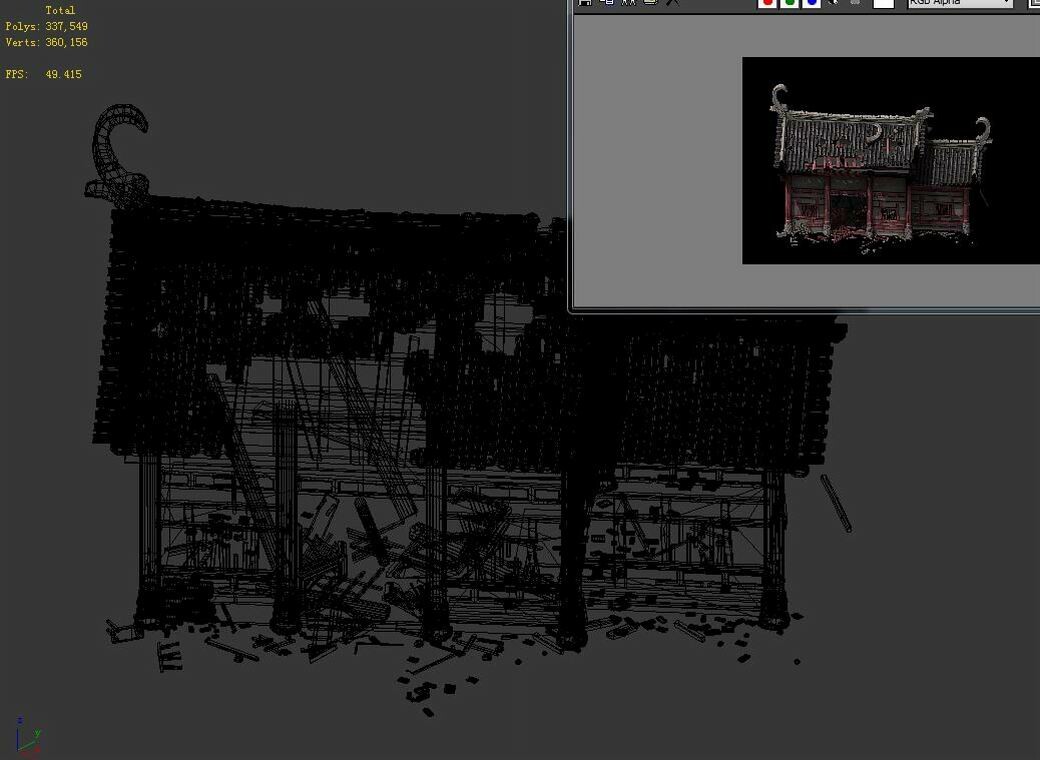Toggle the green channel in render window
Image resolution: width=1040 pixels, height=760 pixels.
(x=789, y=3)
